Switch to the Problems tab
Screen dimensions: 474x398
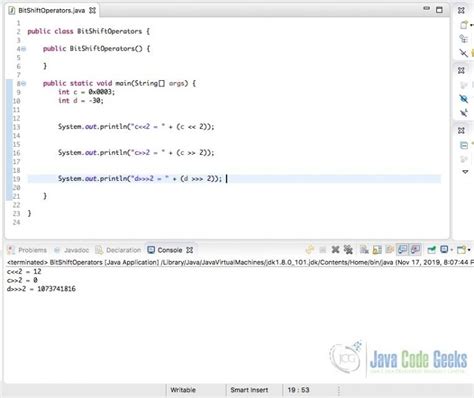click(x=32, y=250)
